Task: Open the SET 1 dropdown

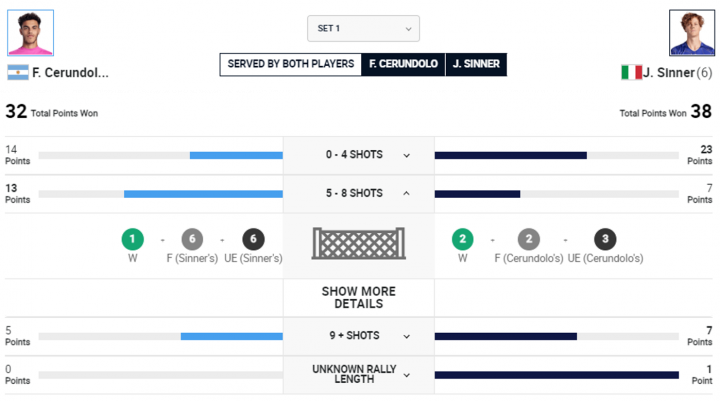Action: [363, 28]
